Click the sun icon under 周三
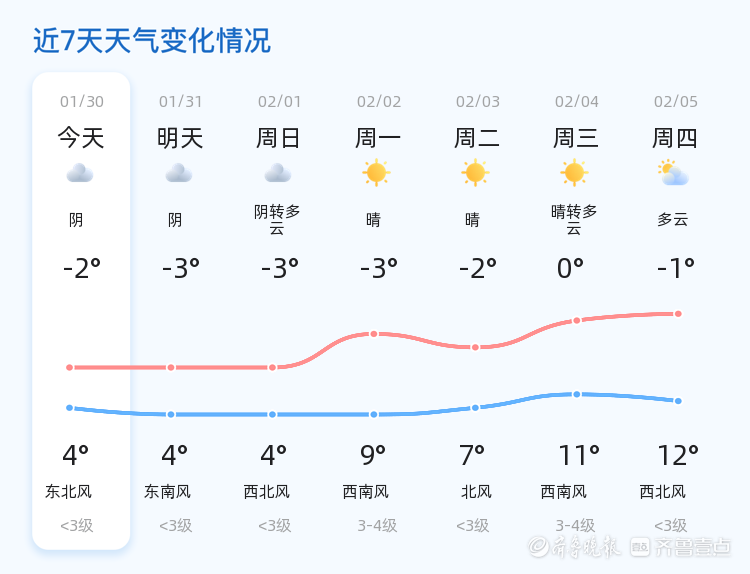 (x=574, y=173)
